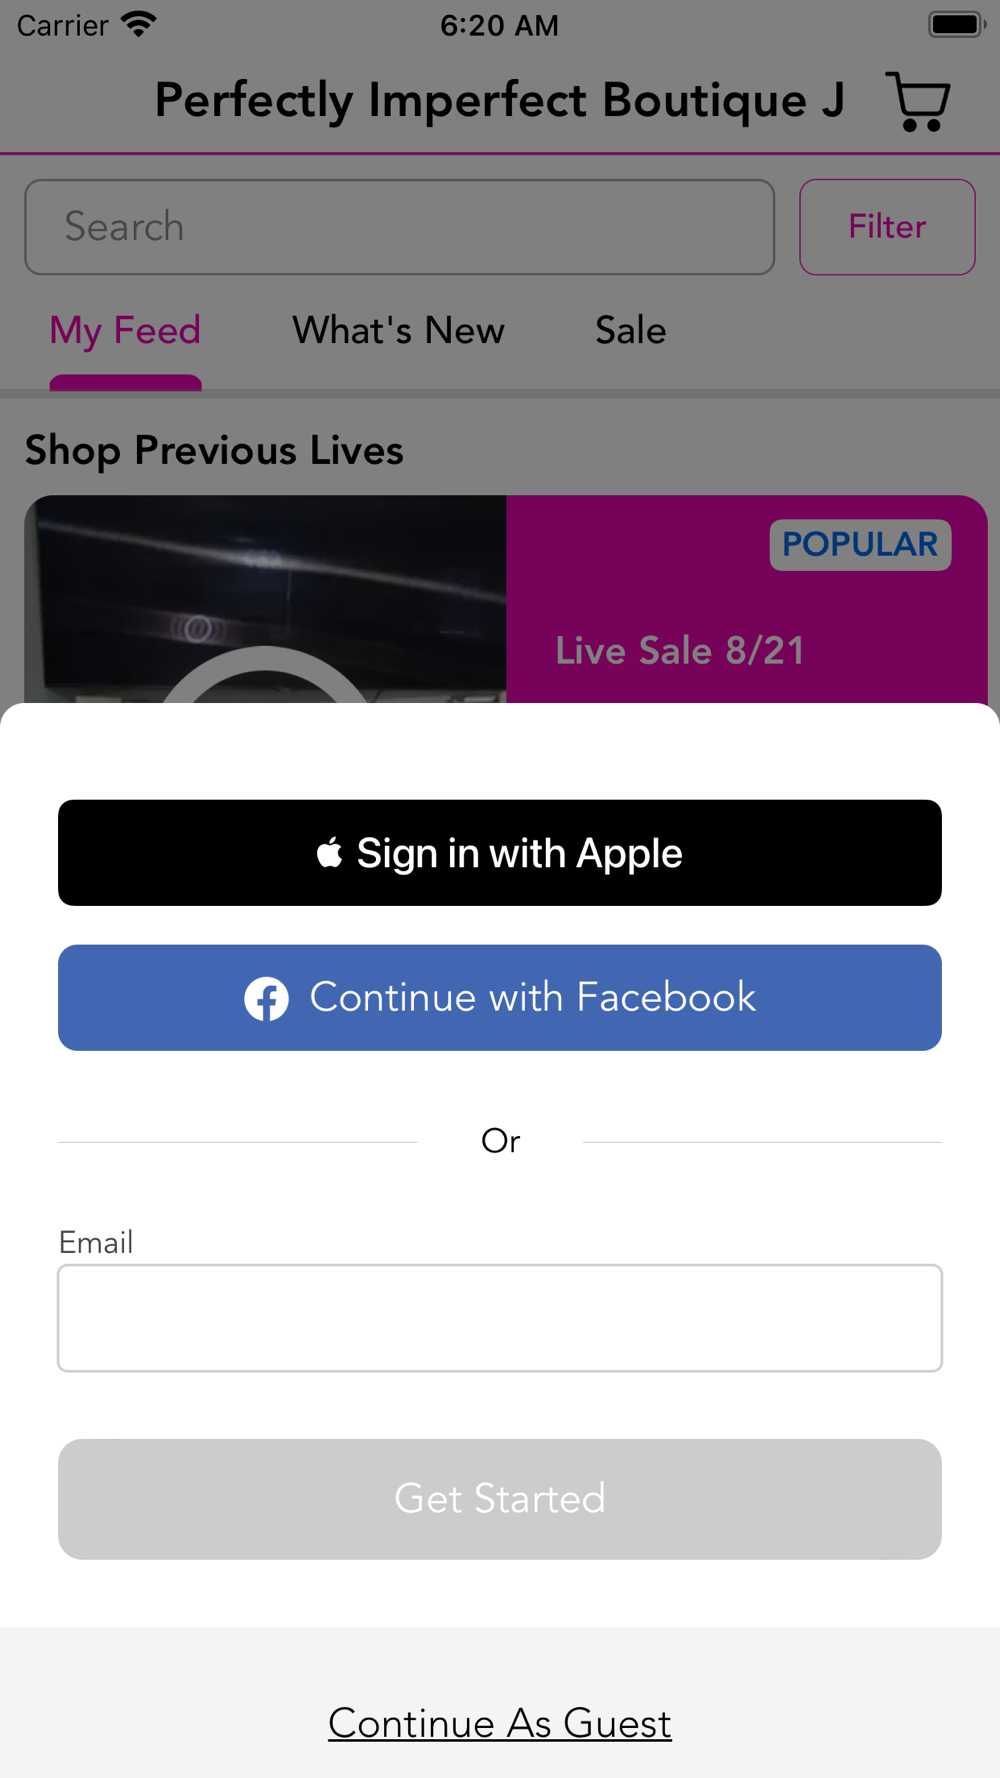The image size is (1000, 1778).
Task: Tap the battery indicator icon
Action: tap(957, 24)
